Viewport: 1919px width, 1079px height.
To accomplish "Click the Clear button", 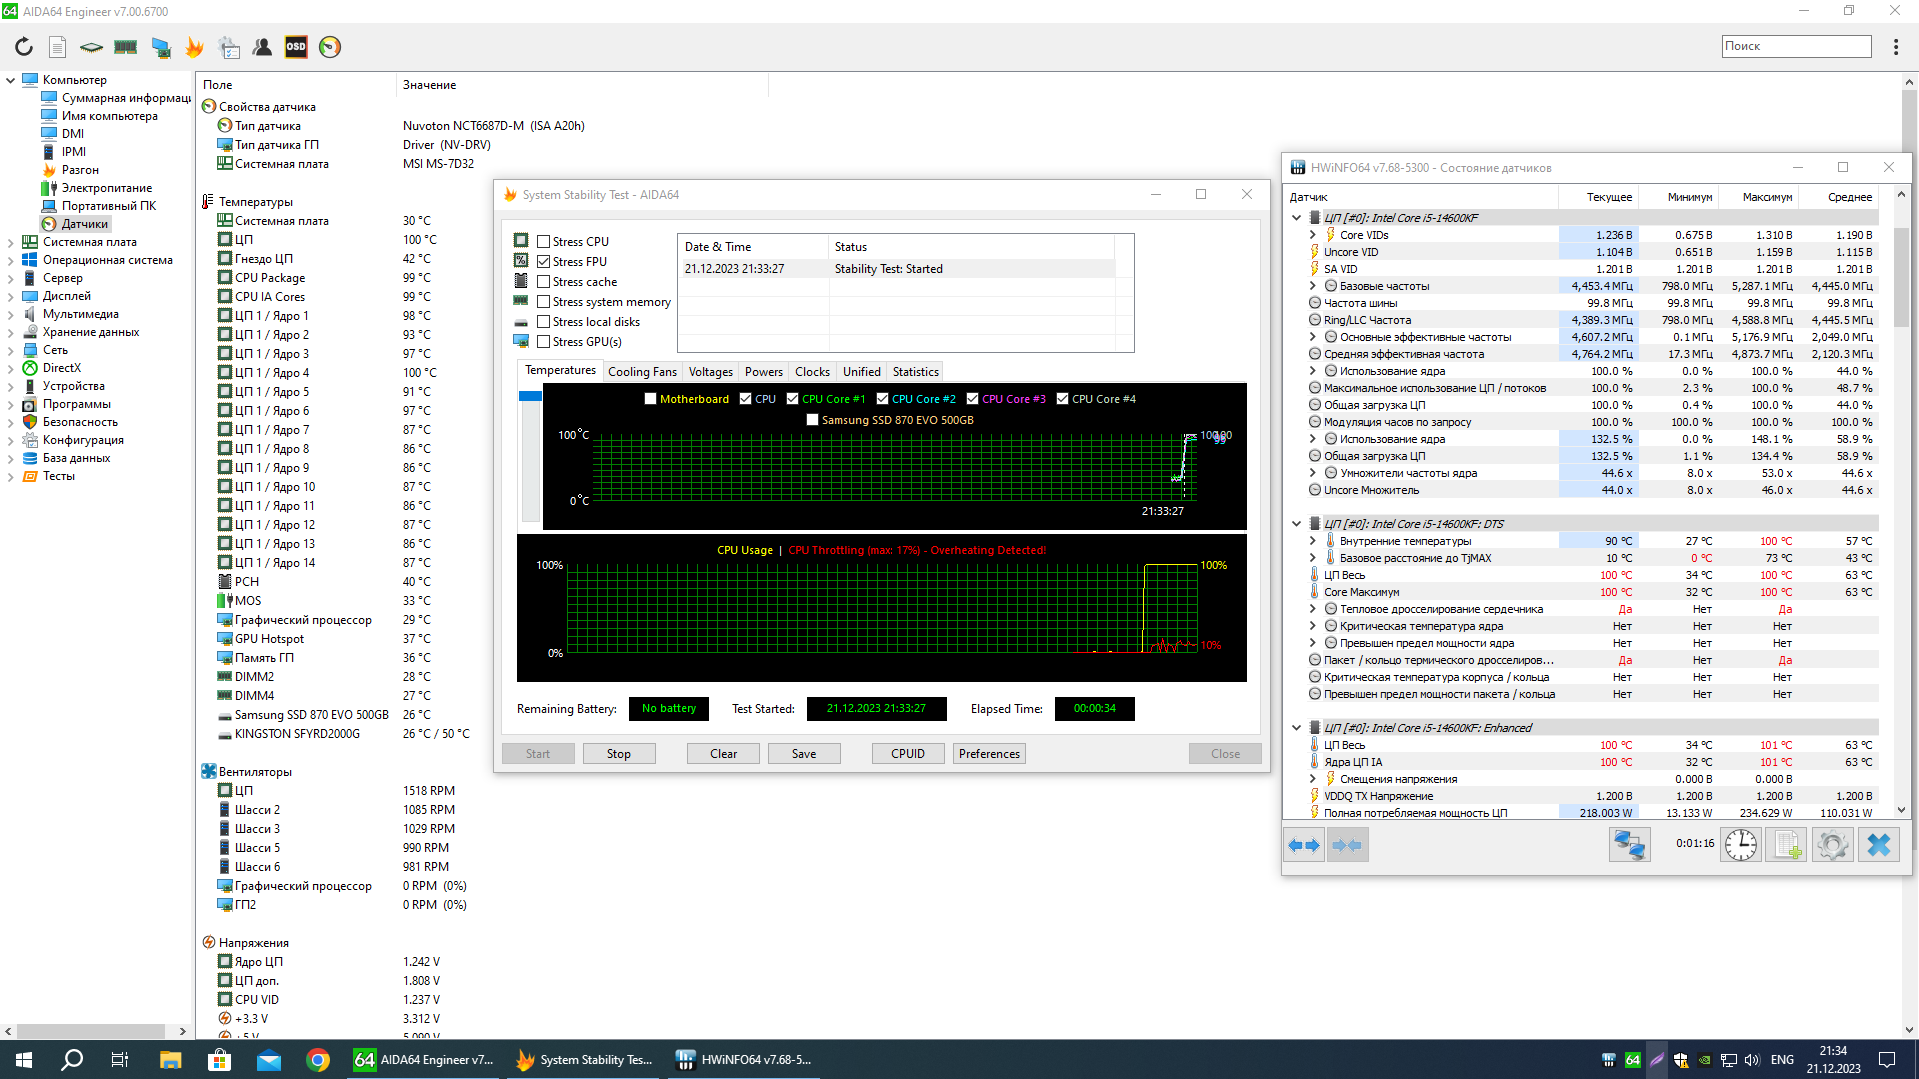I will click(724, 754).
